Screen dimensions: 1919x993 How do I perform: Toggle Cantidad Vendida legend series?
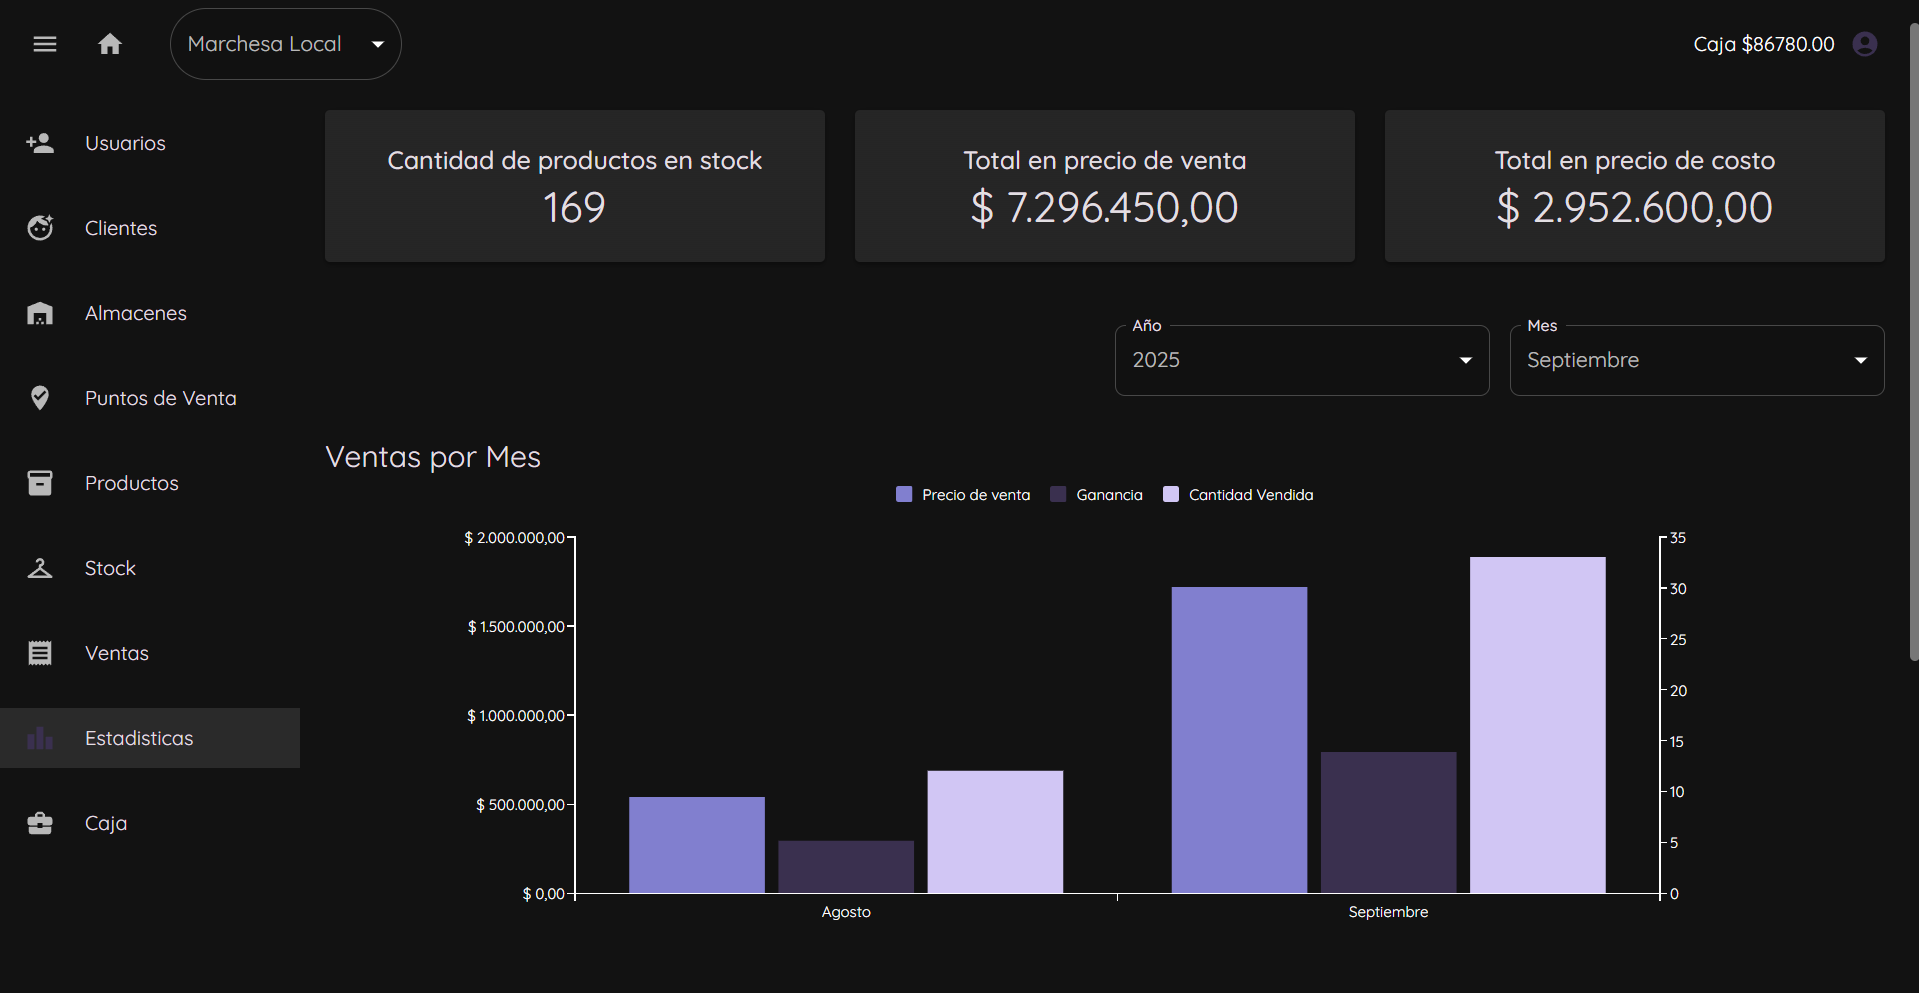(x=1238, y=495)
